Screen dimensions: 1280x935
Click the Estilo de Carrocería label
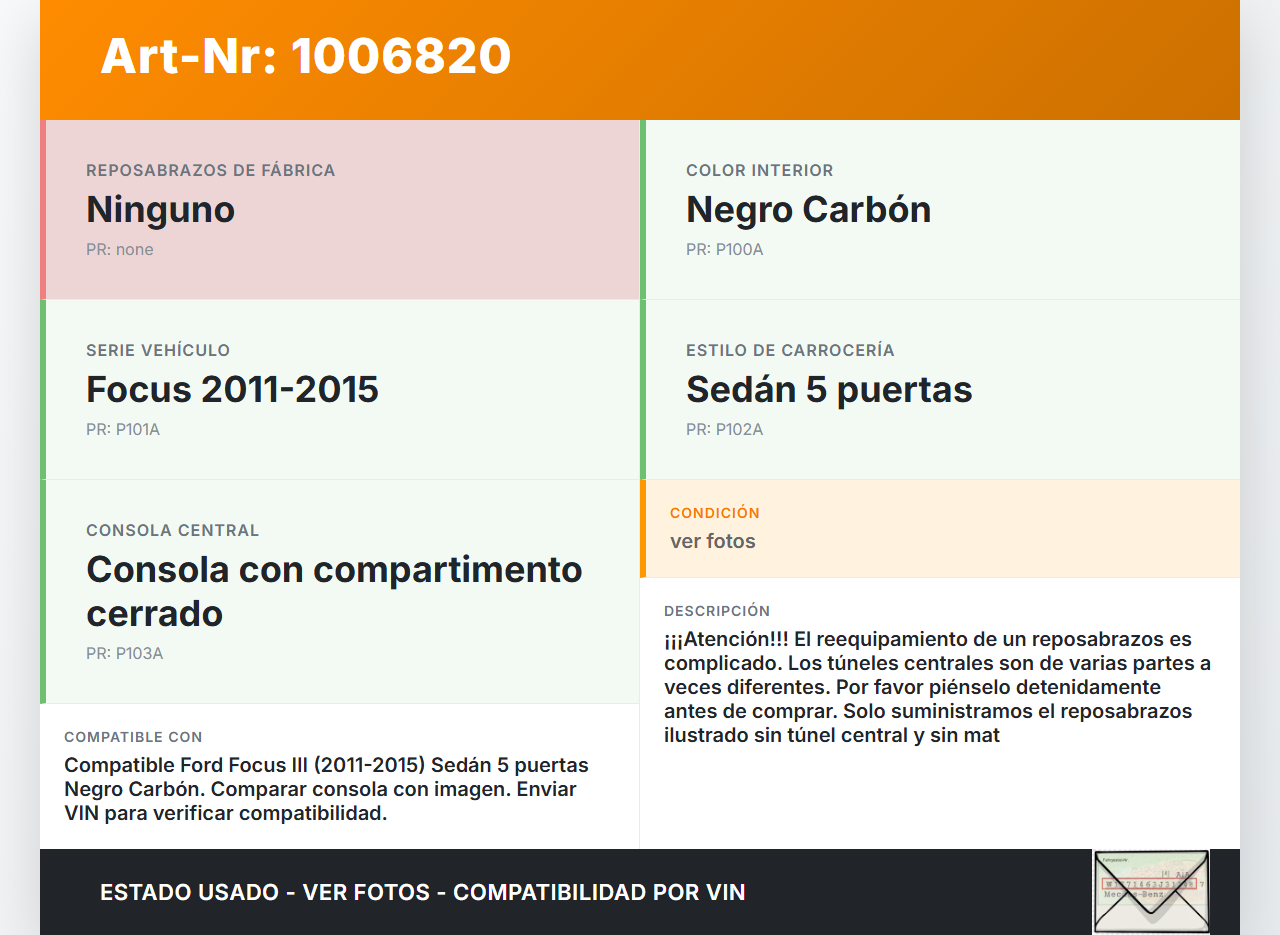click(790, 350)
